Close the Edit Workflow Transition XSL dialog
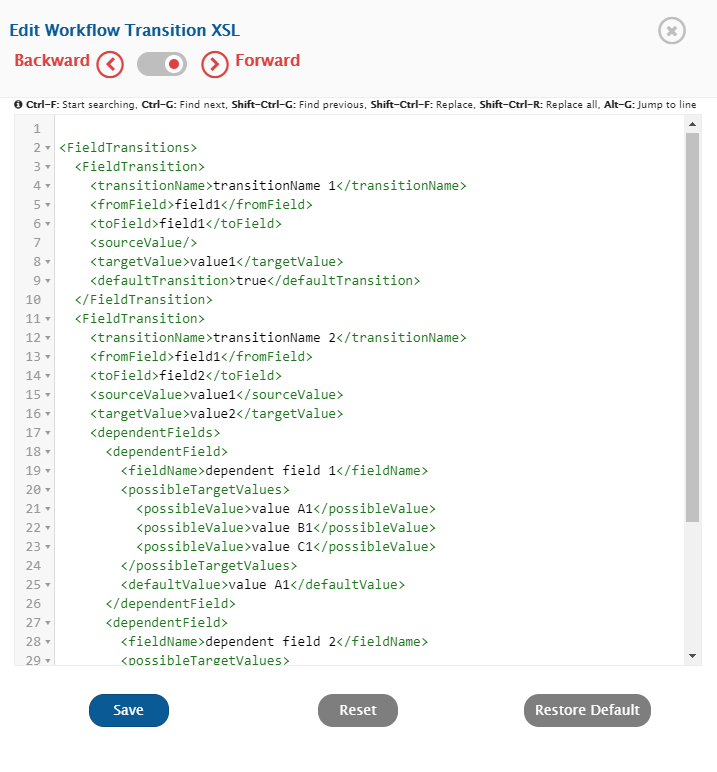The image size is (717, 772). coord(671,31)
